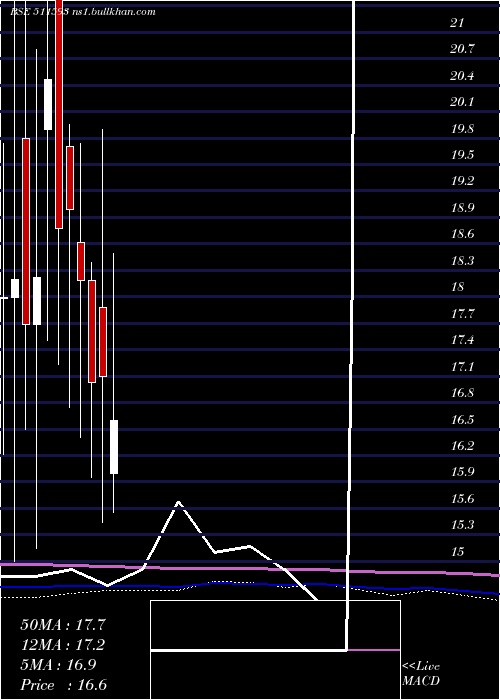
Task: Click the '5MA : 16.9' readout
Action: pos(58,665)
